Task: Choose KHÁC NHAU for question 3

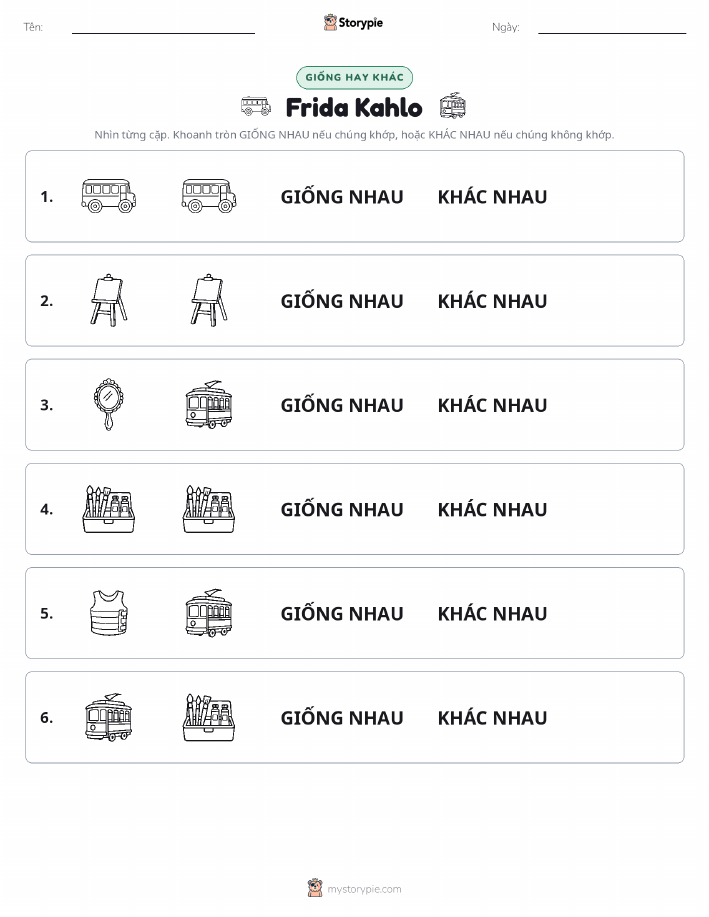Action: 493,405
